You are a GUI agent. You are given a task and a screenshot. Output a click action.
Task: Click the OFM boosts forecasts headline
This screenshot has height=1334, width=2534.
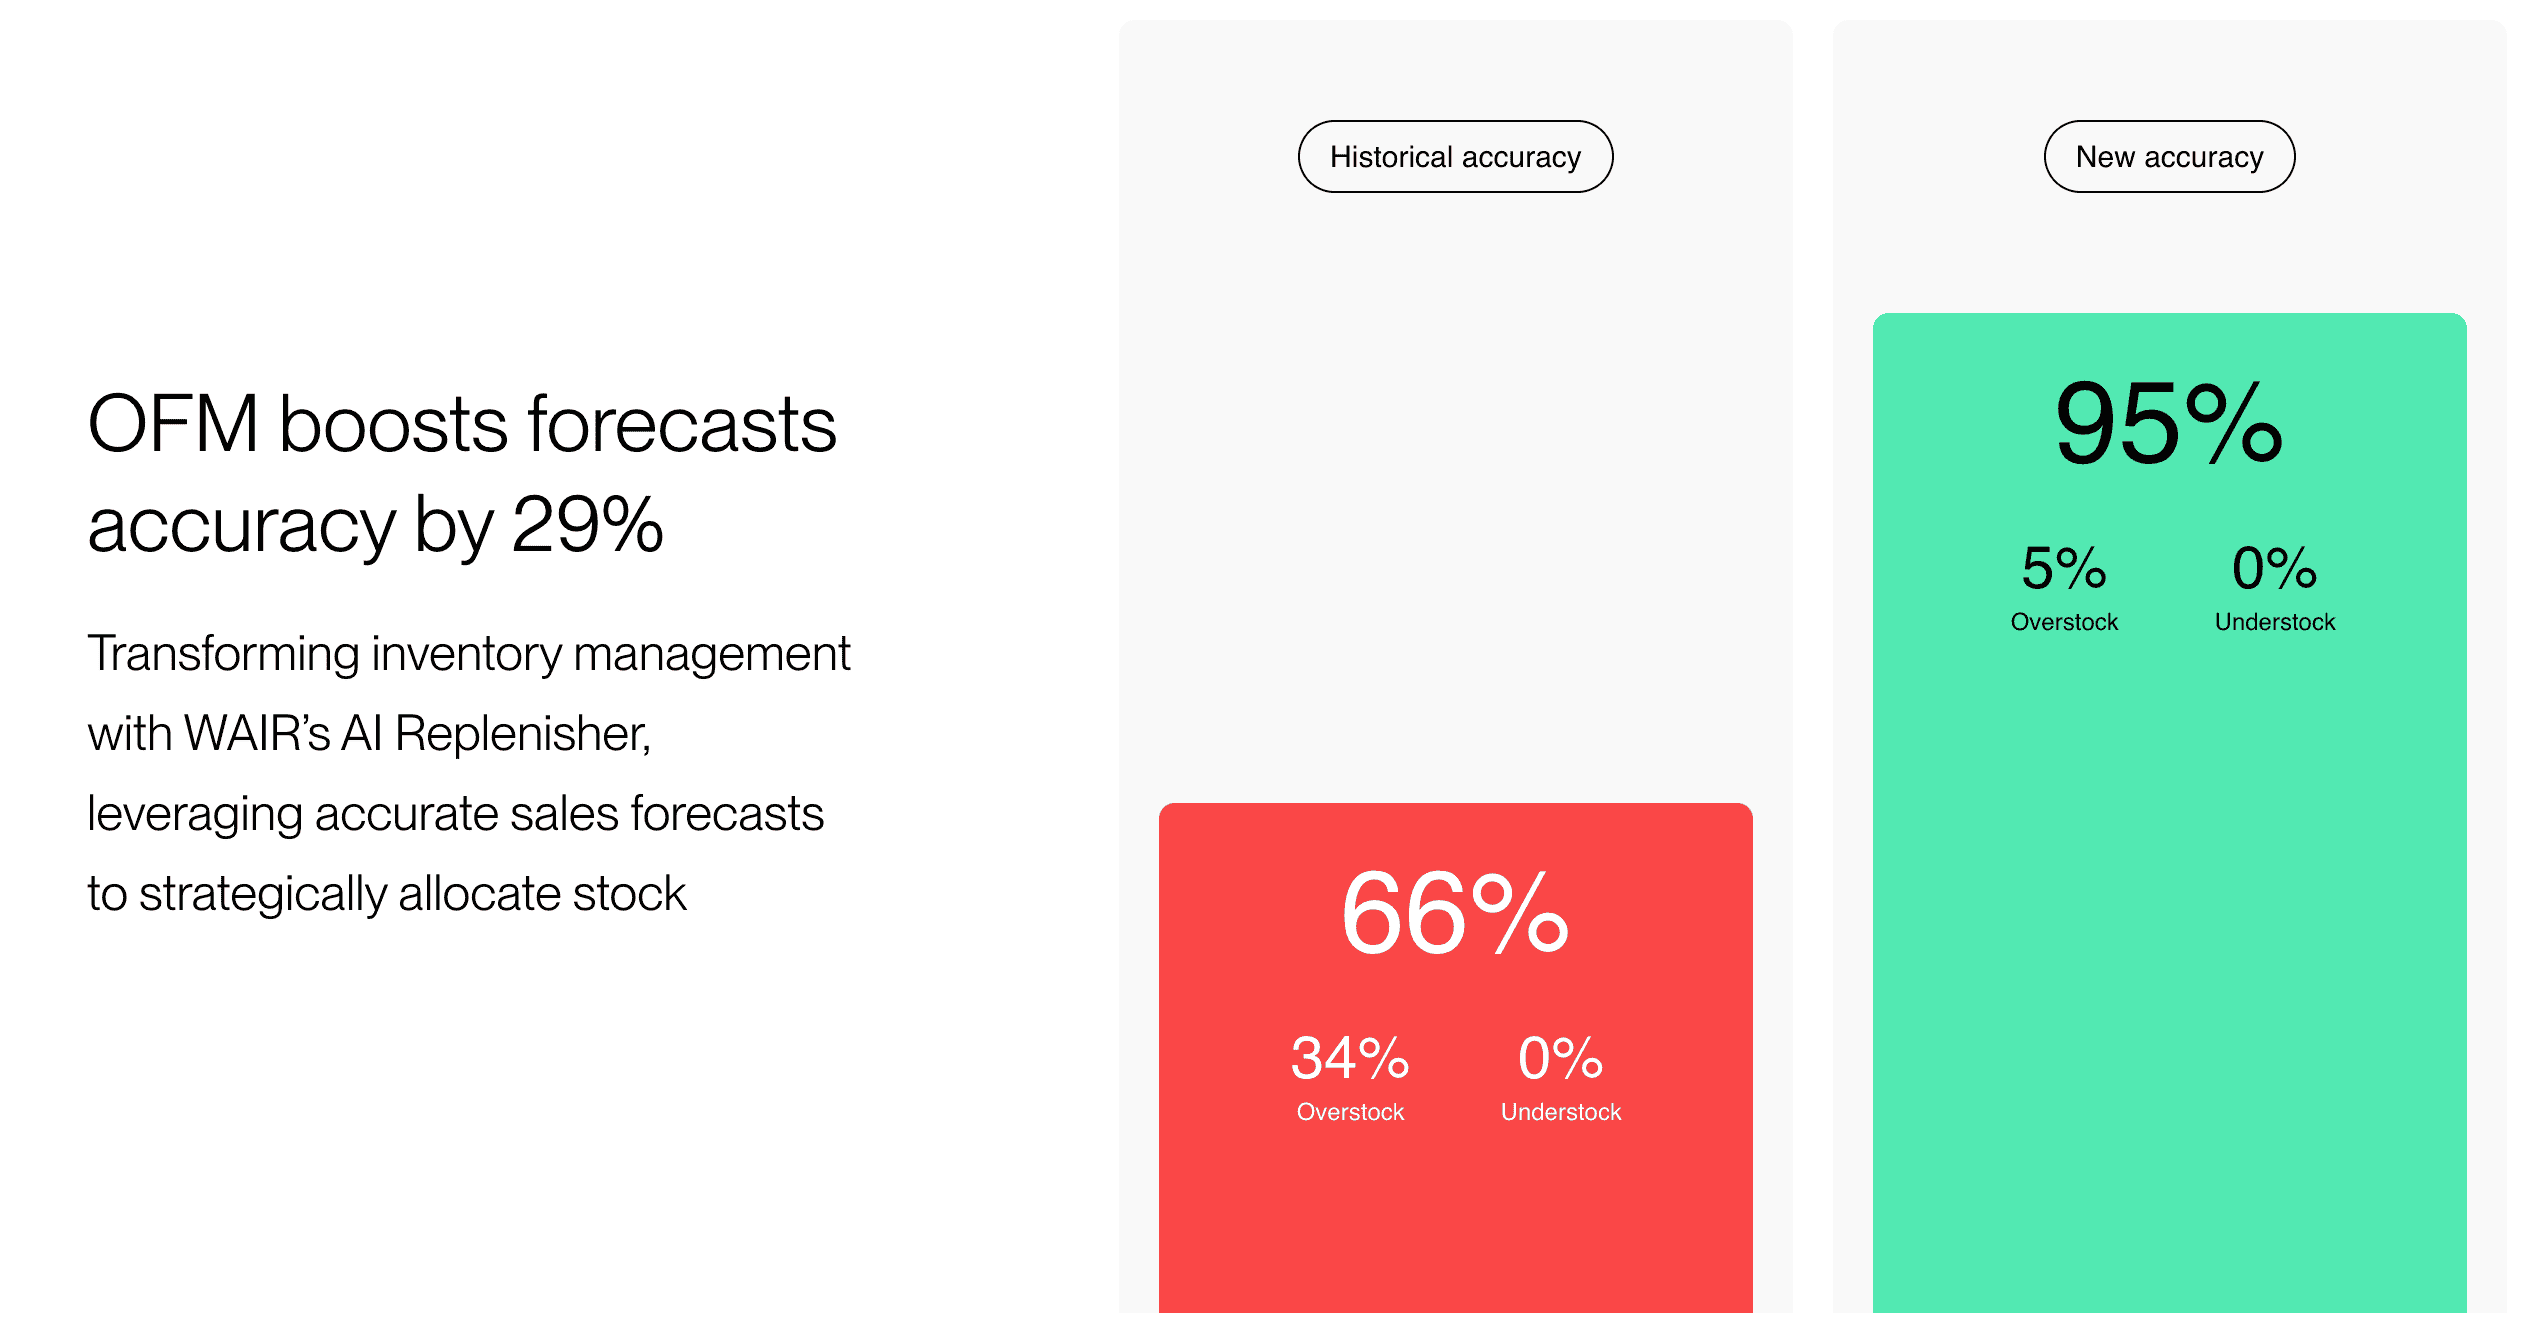[461, 425]
